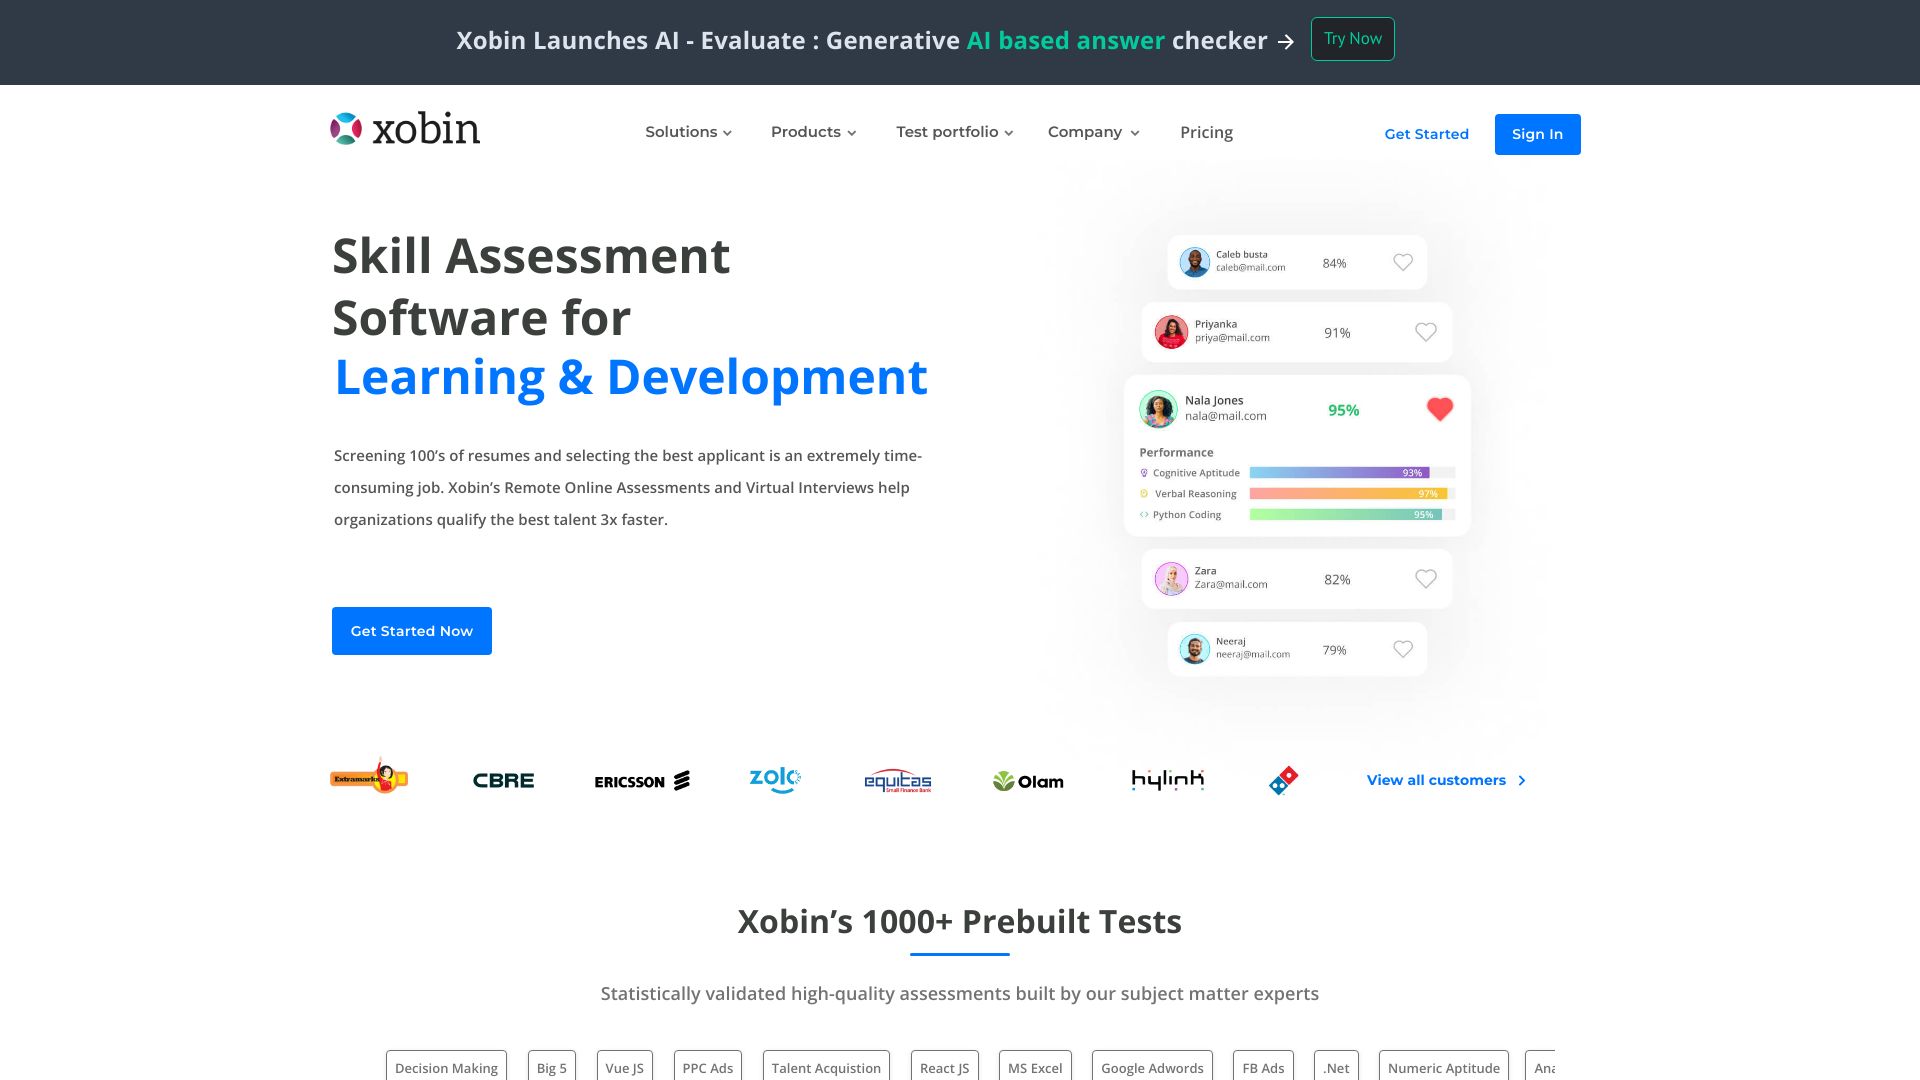Unfavorite Nala Jones using the red heart

[1439, 407]
